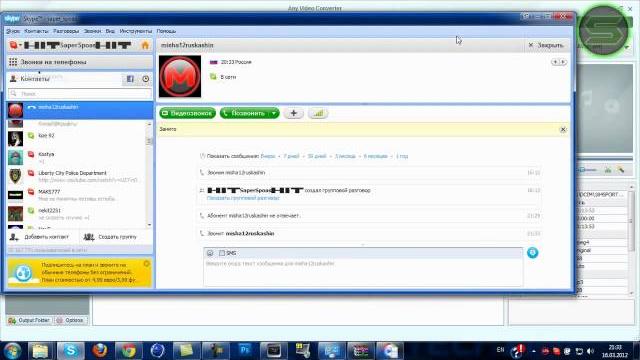Click the plus button to add people

pyautogui.click(x=293, y=113)
